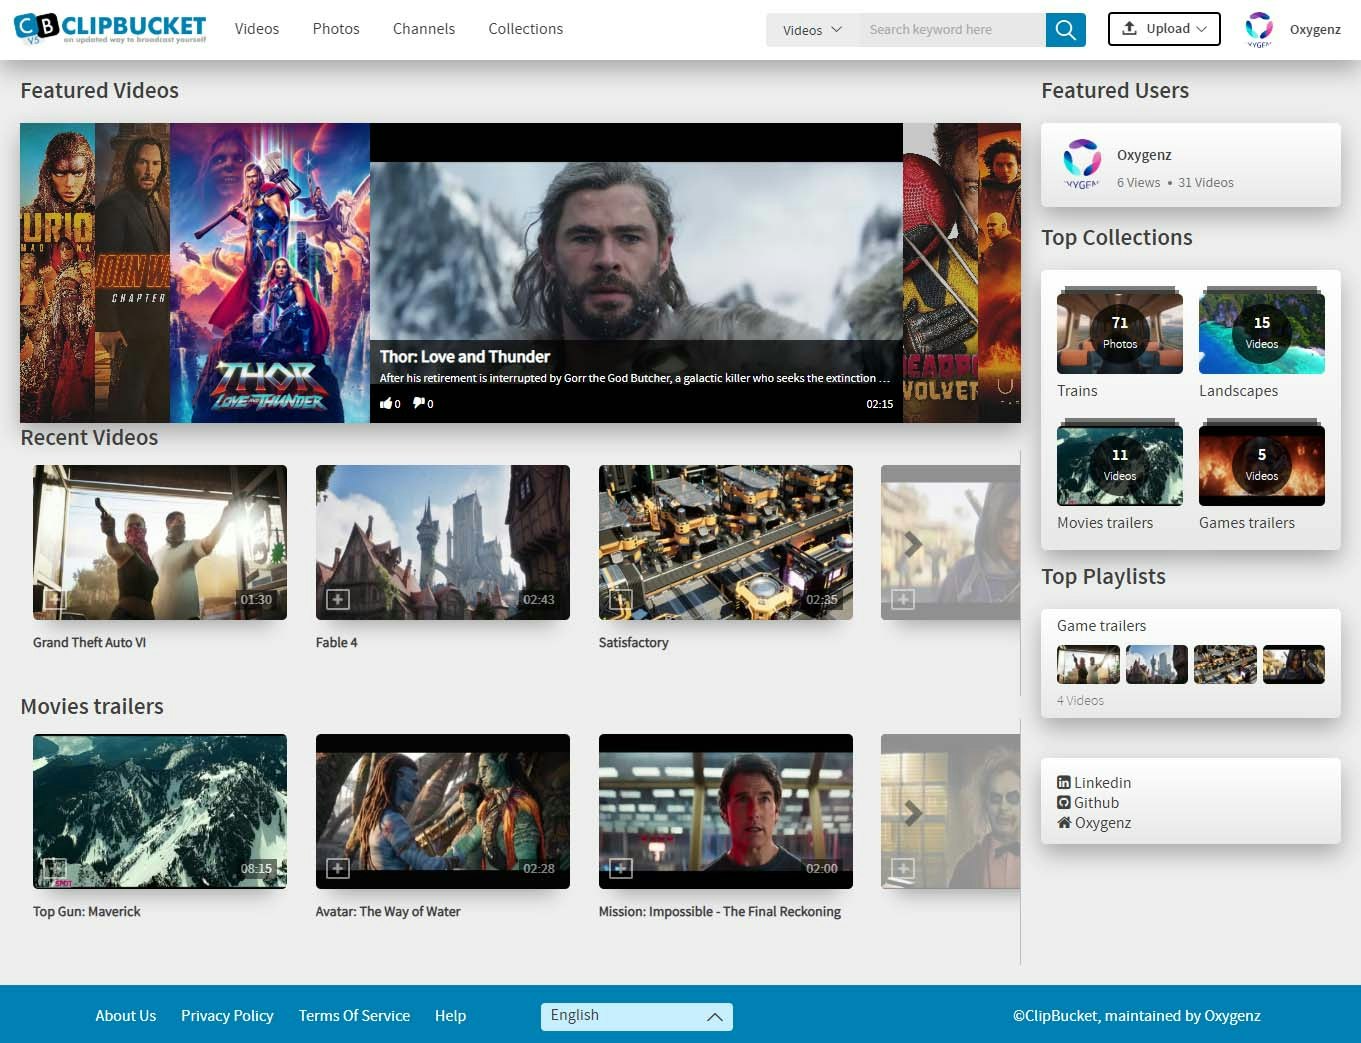This screenshot has width=1361, height=1043.
Task: Click plus icon on Fable 4 thumbnail
Action: pyautogui.click(x=338, y=599)
